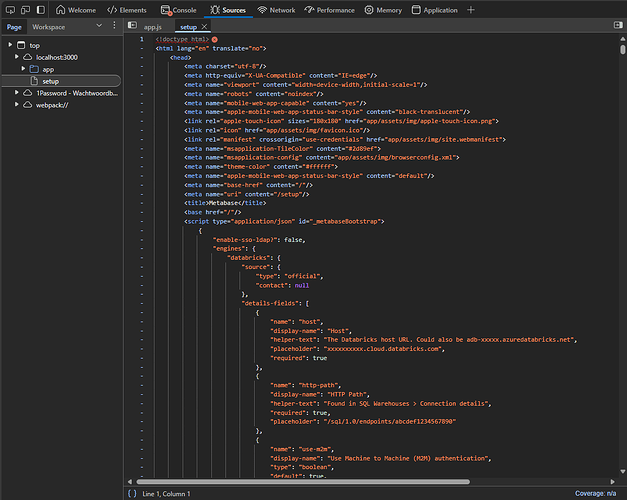Click the pretty print braces button

pyautogui.click(x=132, y=494)
